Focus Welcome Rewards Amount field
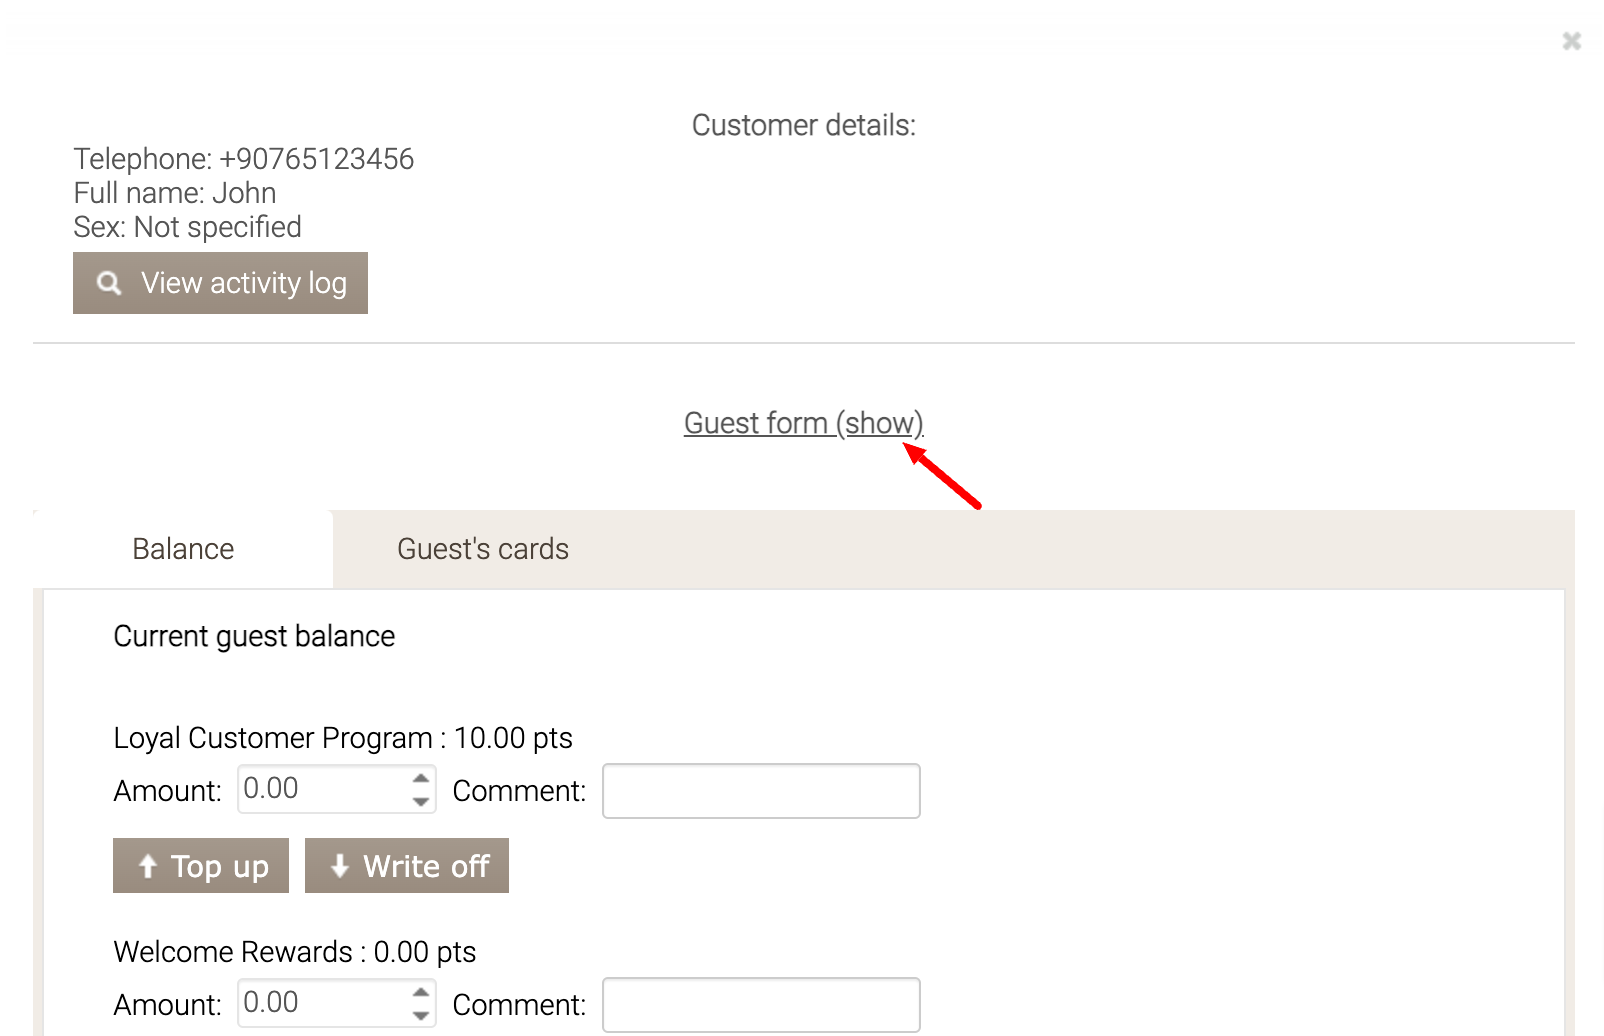The image size is (1604, 1036). coord(320,1004)
